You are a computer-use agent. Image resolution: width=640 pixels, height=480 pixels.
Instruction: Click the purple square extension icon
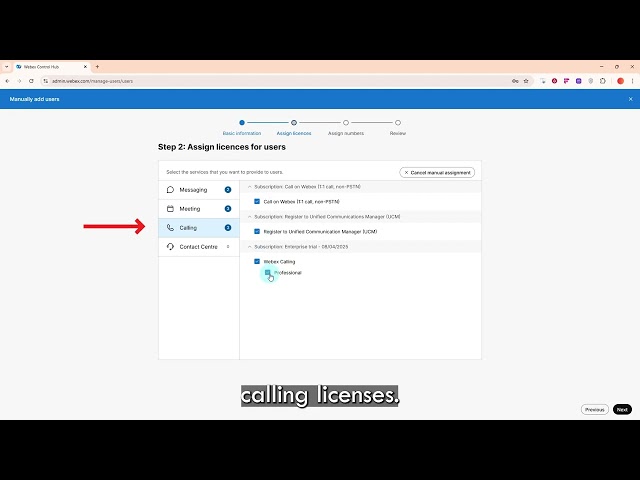(x=578, y=81)
